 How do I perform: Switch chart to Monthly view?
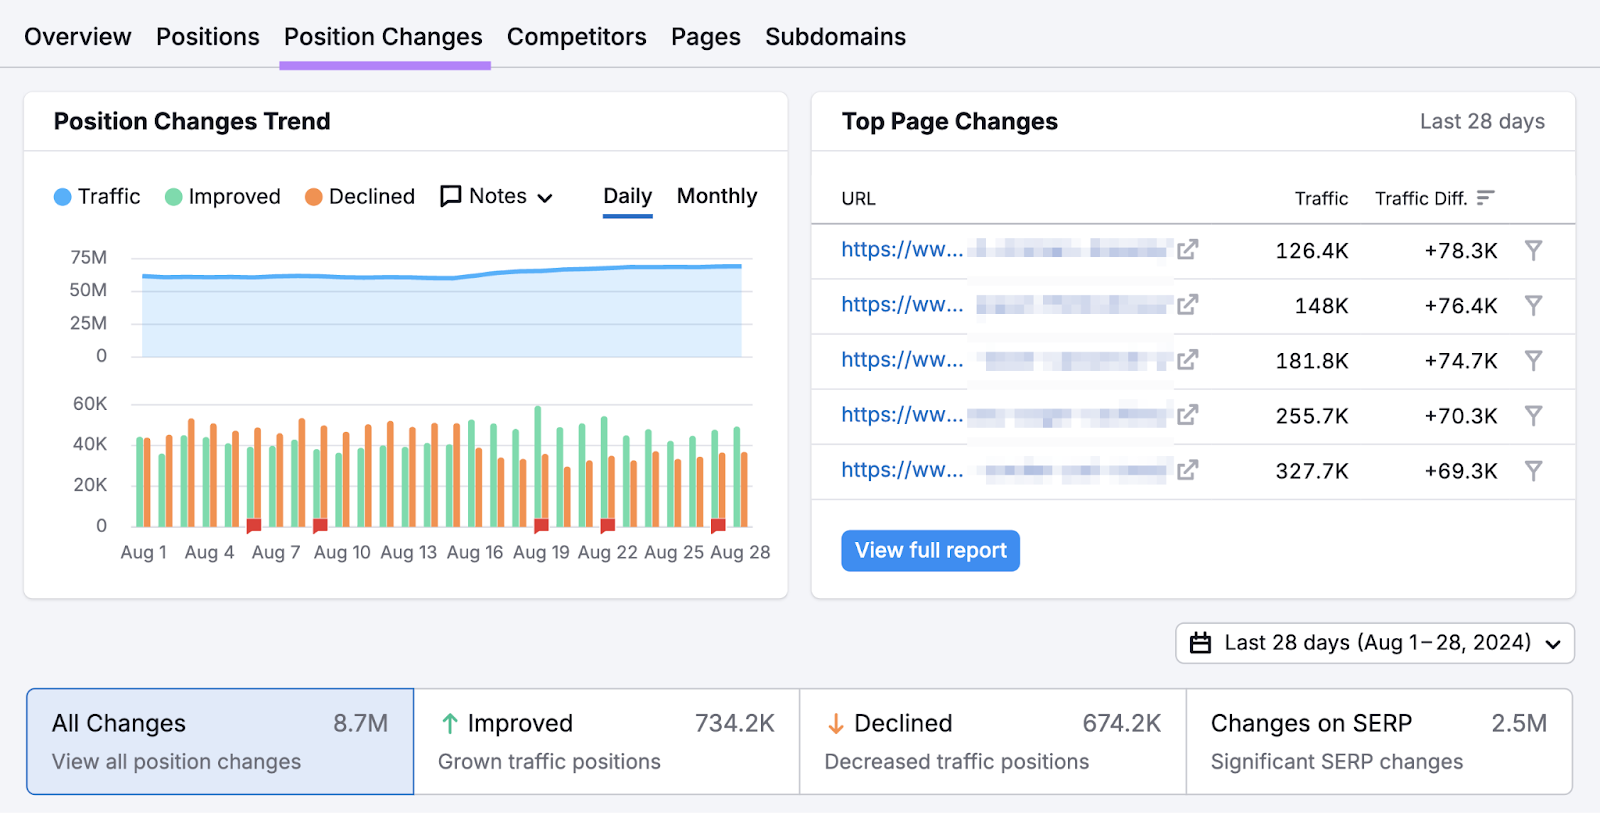[x=716, y=197]
